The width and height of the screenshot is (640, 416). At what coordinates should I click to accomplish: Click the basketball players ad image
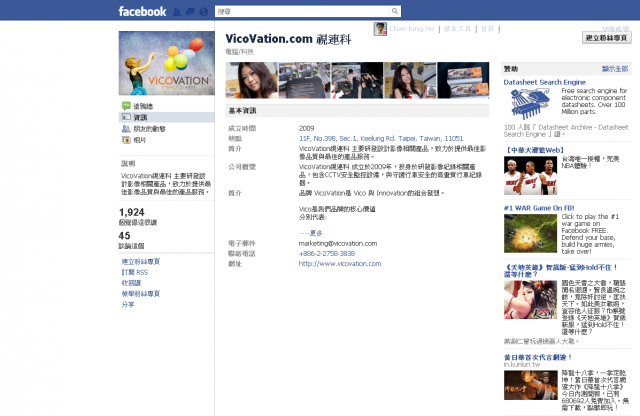[x=530, y=176]
